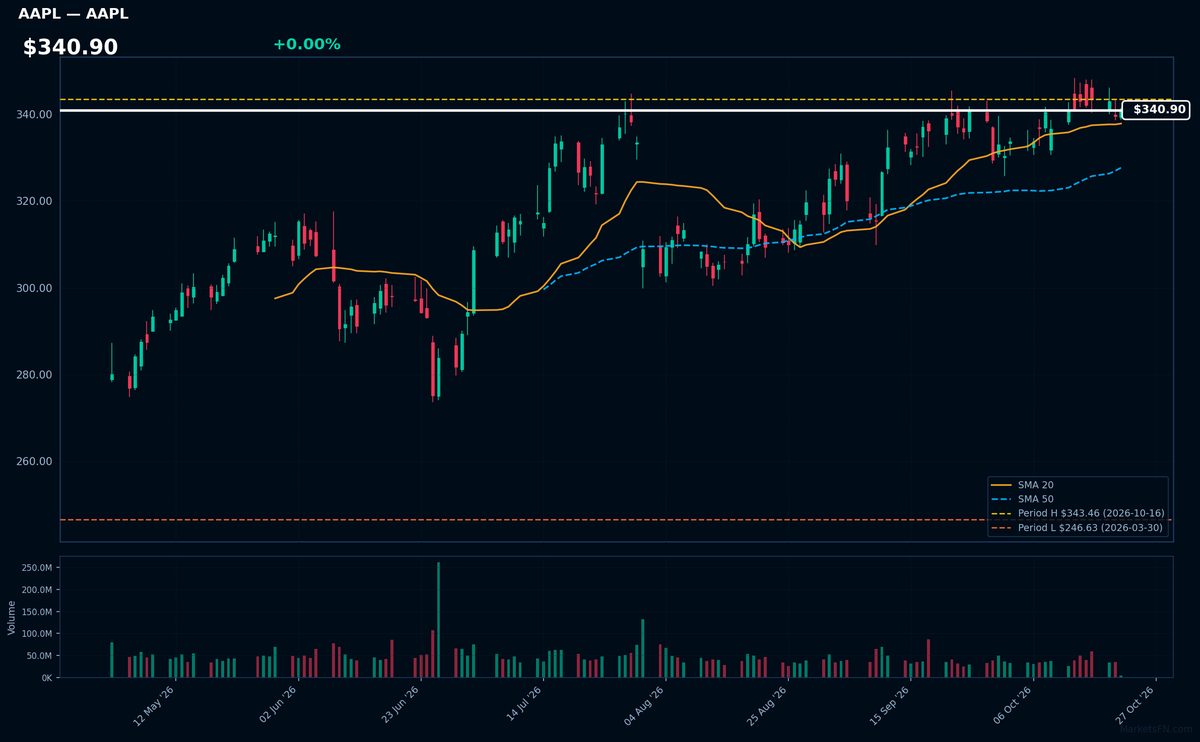1200x742 pixels.
Task: Click the 06 Oct '26 date label
Action: (1012, 703)
